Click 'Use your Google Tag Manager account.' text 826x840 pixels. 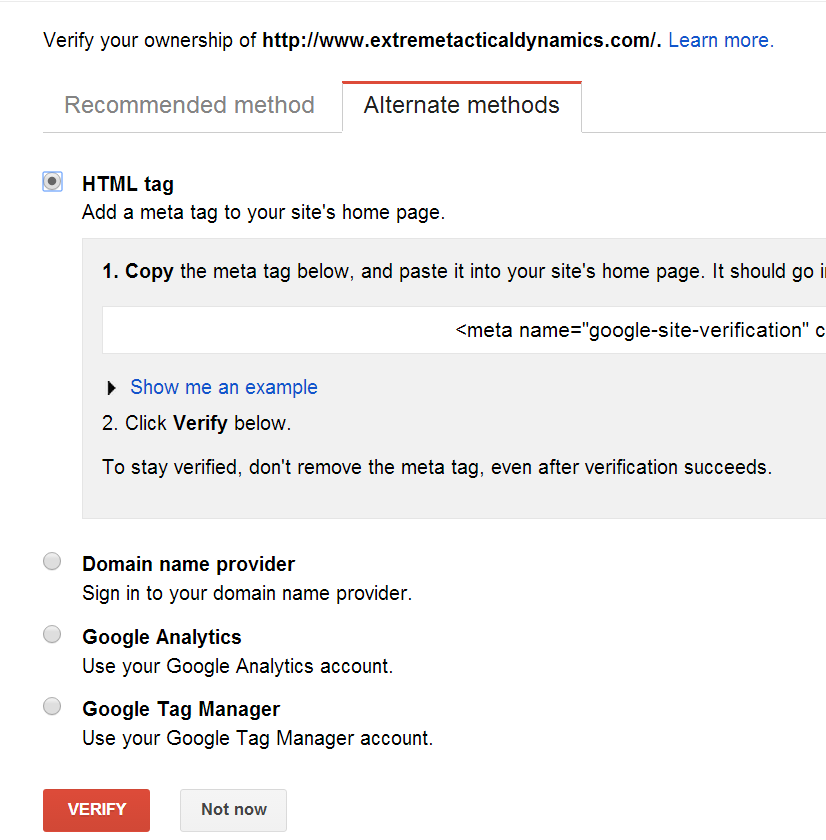[x=258, y=739]
